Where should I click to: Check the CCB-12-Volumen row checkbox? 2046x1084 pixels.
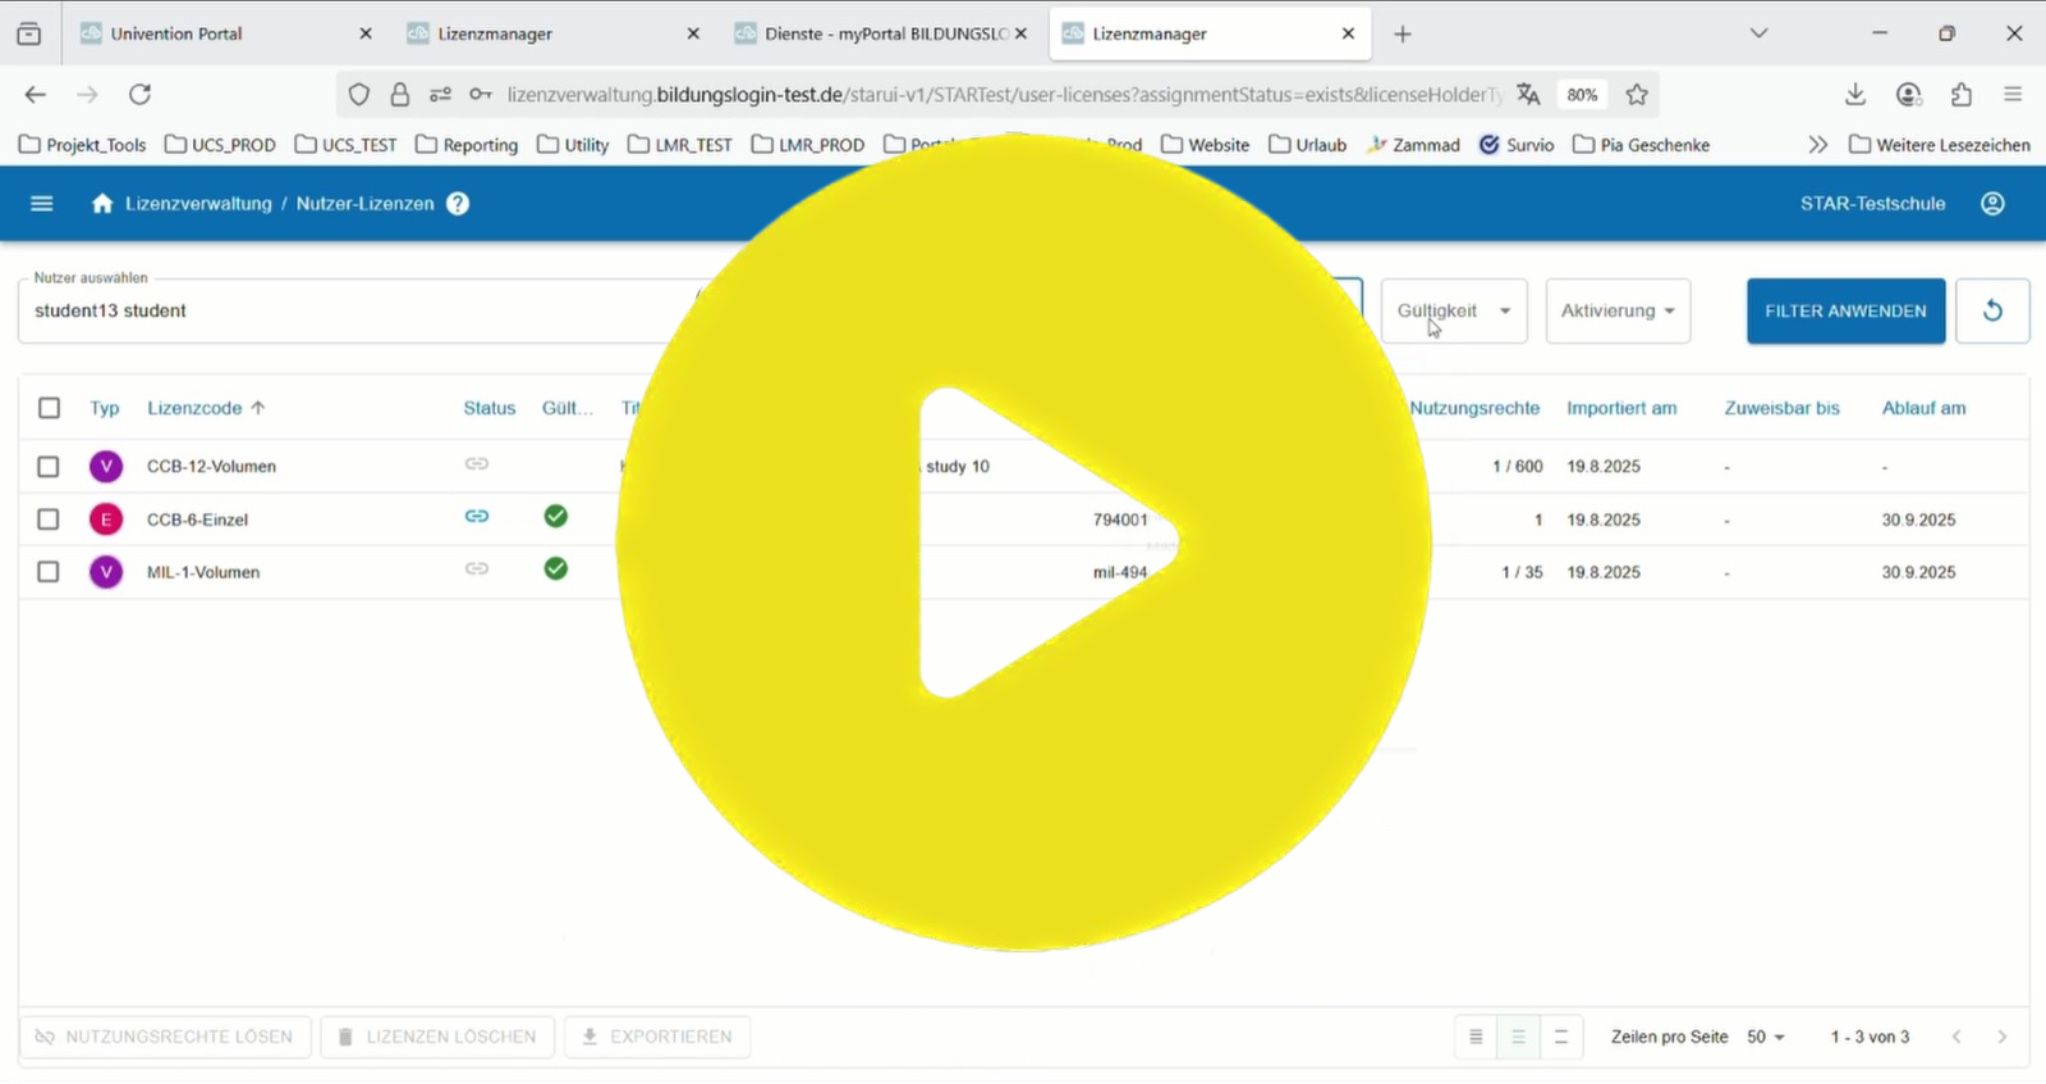pyautogui.click(x=48, y=467)
